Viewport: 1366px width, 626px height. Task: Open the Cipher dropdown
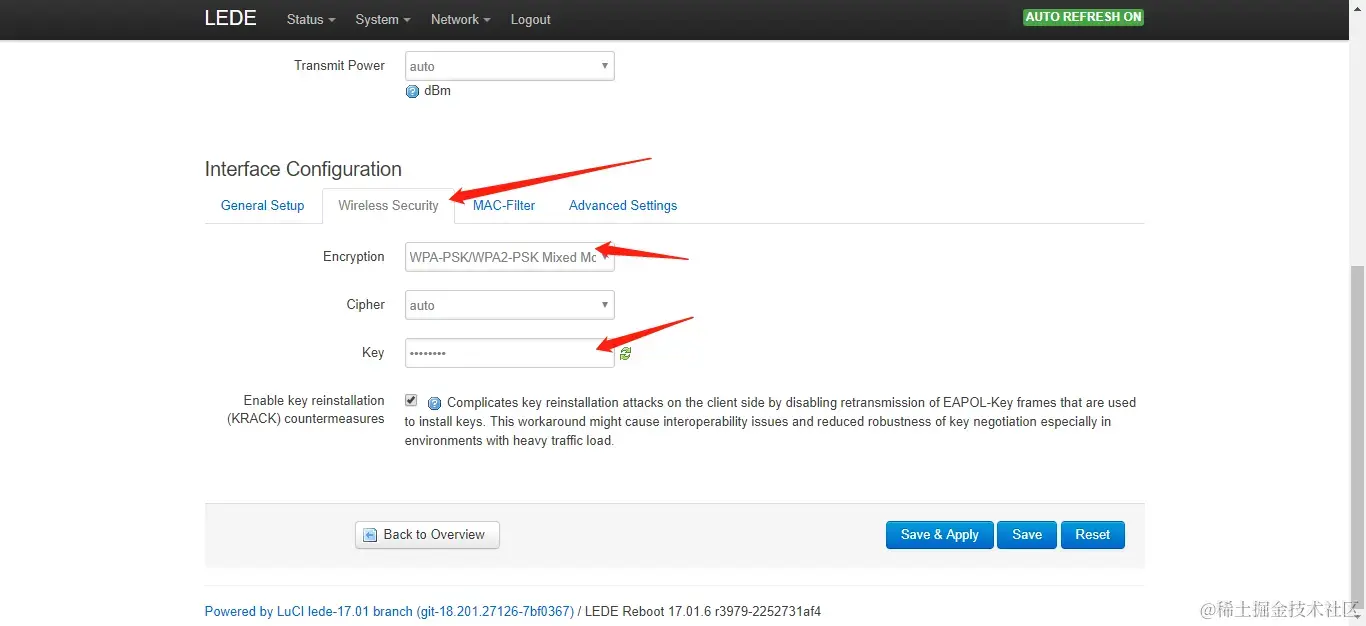coord(510,305)
